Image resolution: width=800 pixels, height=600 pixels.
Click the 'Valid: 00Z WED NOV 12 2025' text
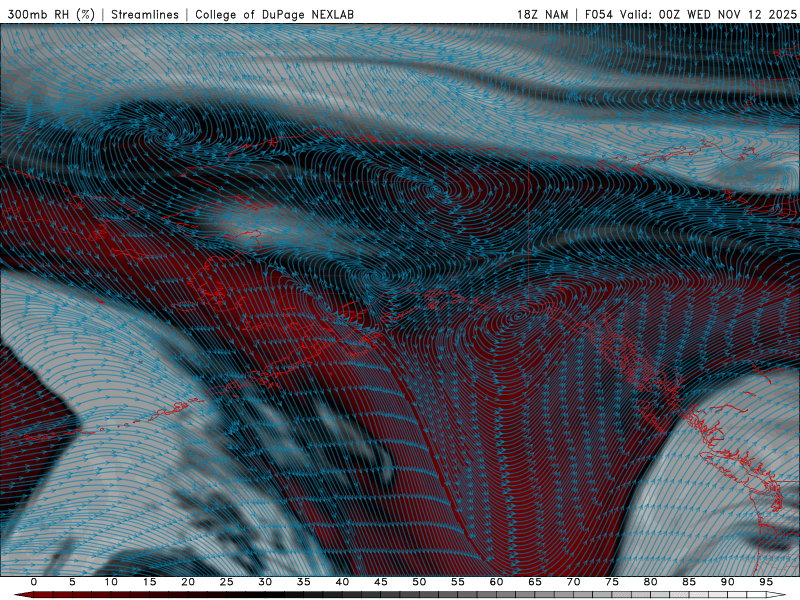coord(708,14)
